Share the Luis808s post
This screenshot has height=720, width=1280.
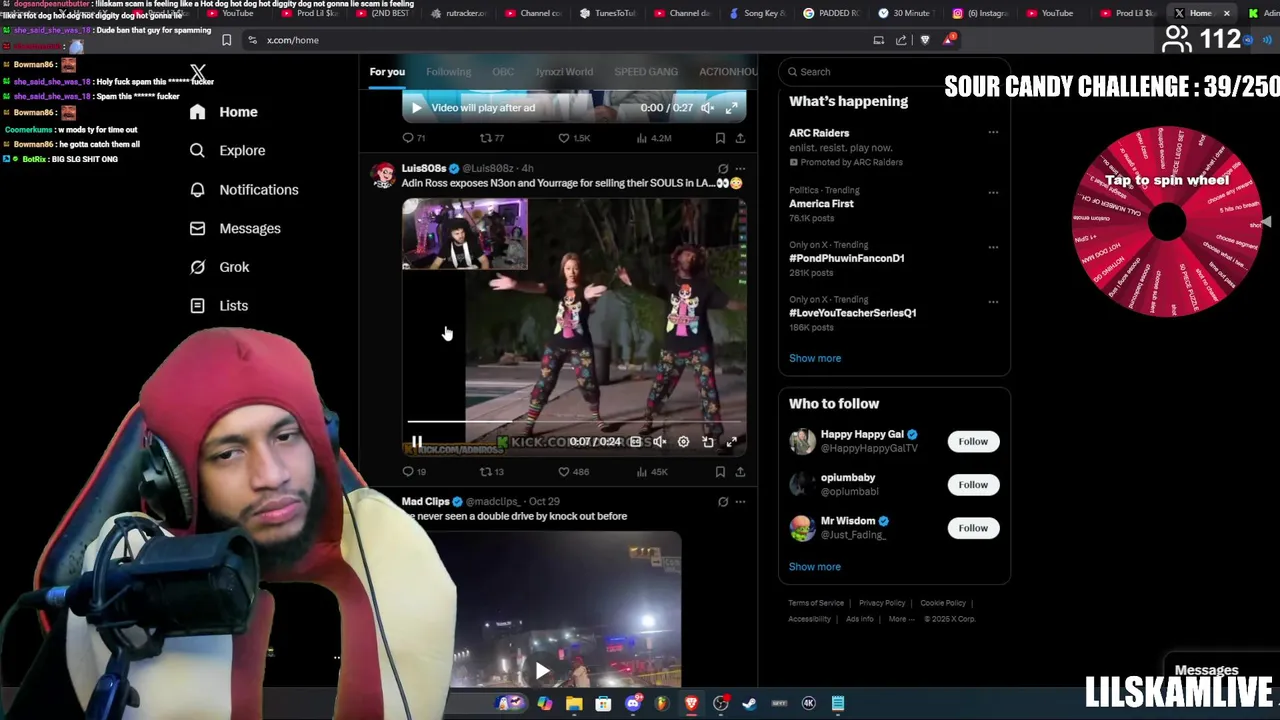coord(740,472)
